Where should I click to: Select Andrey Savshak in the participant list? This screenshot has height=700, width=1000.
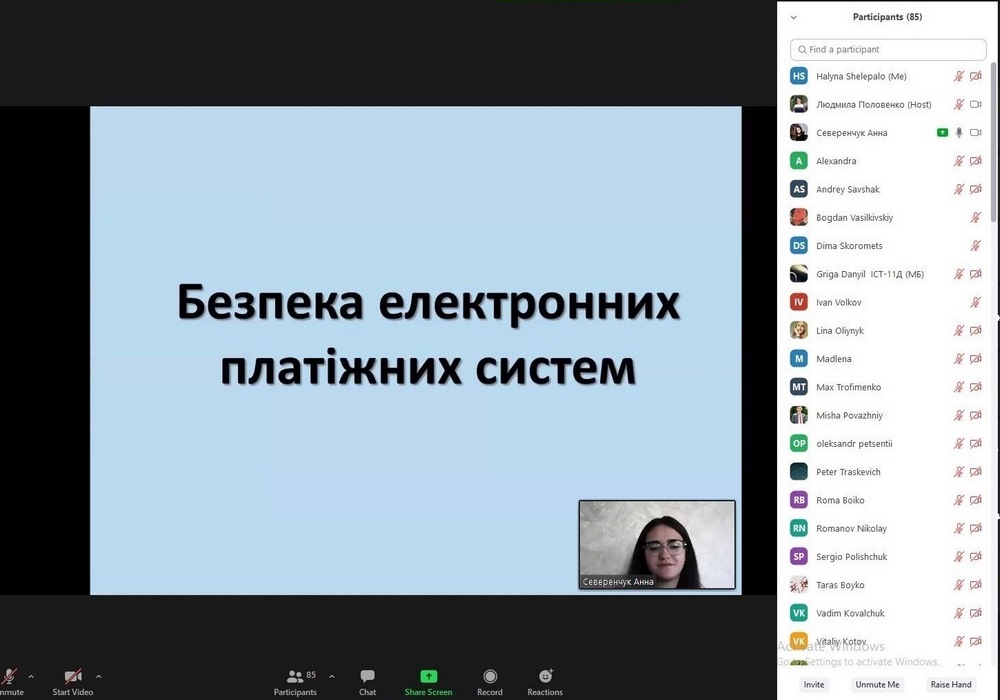click(848, 189)
